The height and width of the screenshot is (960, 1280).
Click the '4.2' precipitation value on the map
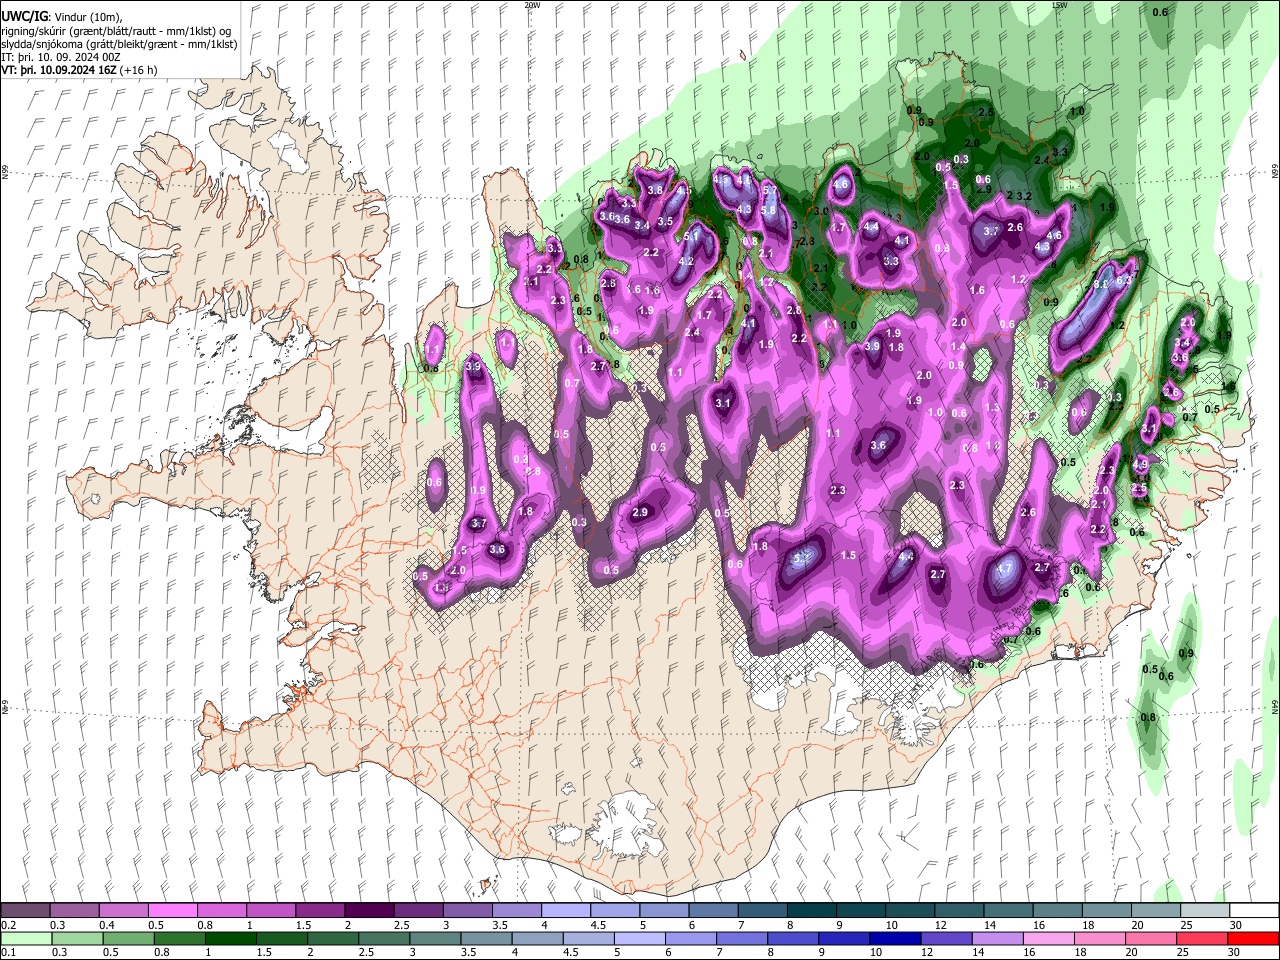point(686,262)
